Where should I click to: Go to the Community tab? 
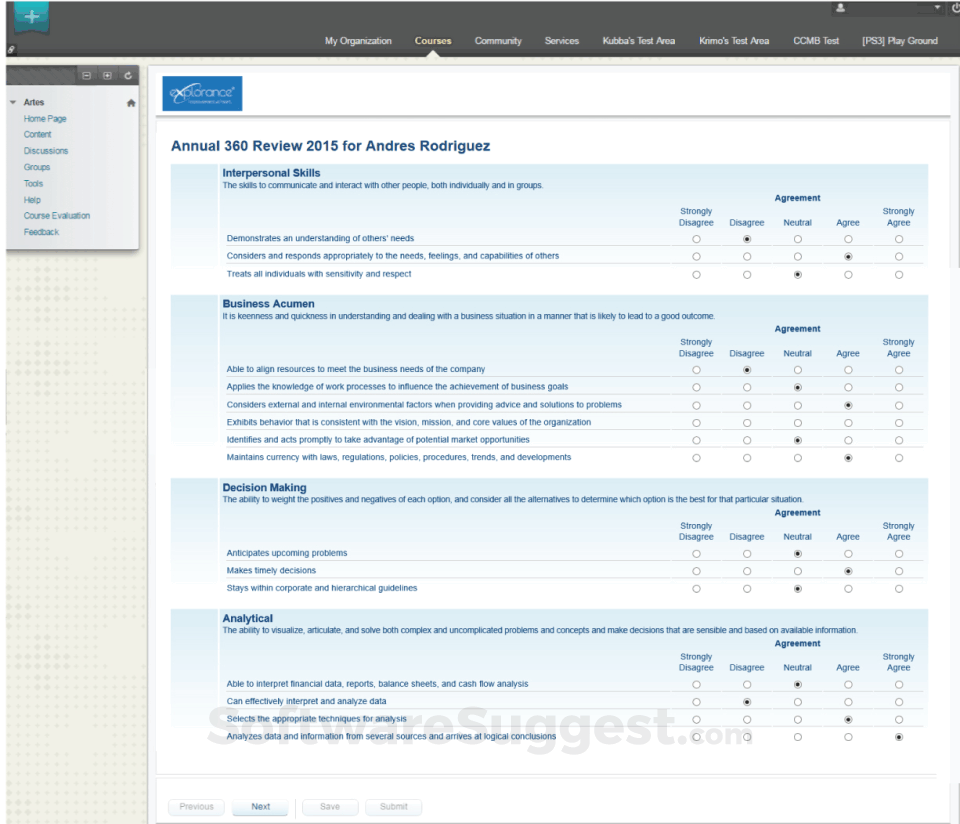[x=498, y=41]
